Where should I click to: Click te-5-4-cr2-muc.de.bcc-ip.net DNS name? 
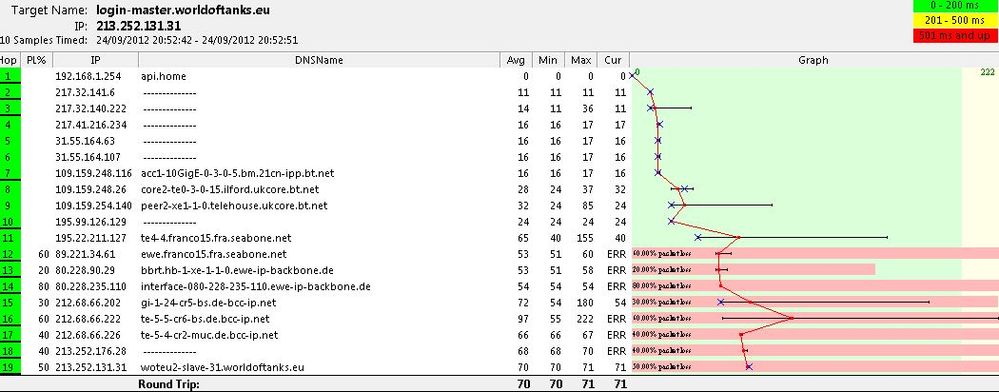tap(210, 335)
